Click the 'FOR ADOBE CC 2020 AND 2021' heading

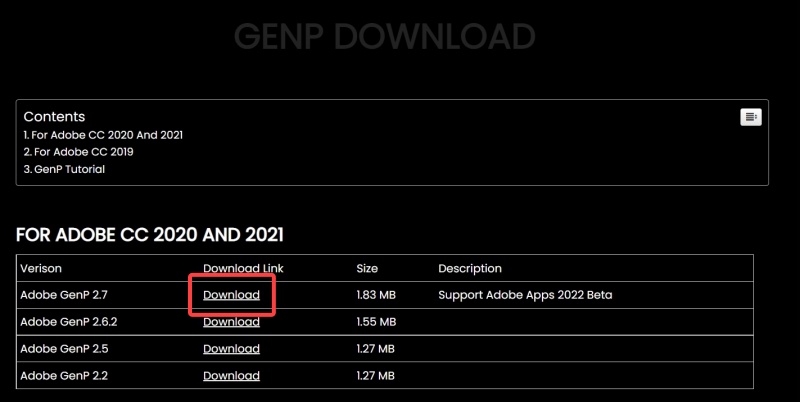coord(150,235)
